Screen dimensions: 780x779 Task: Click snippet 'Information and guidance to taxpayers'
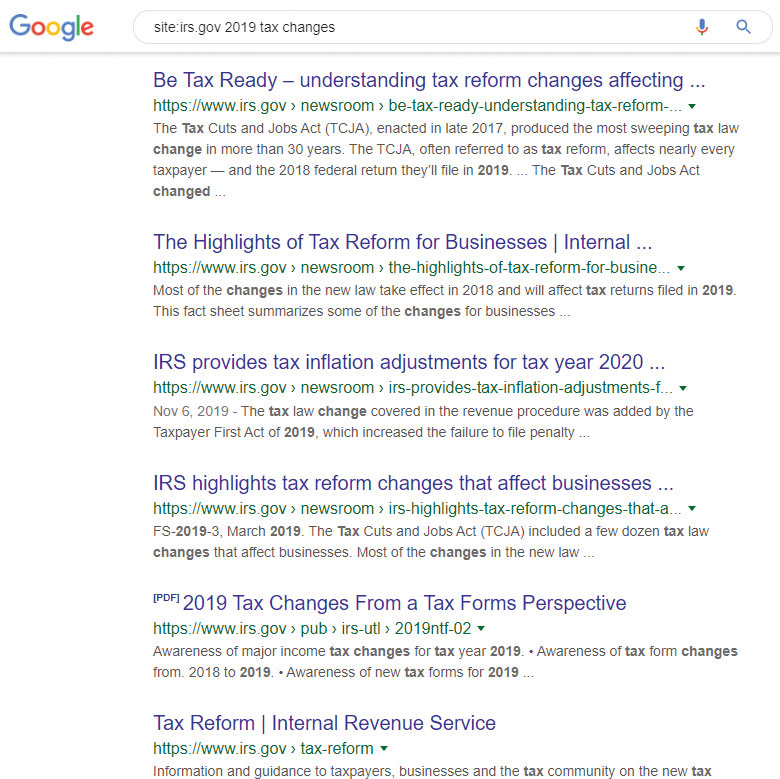tap(432, 771)
